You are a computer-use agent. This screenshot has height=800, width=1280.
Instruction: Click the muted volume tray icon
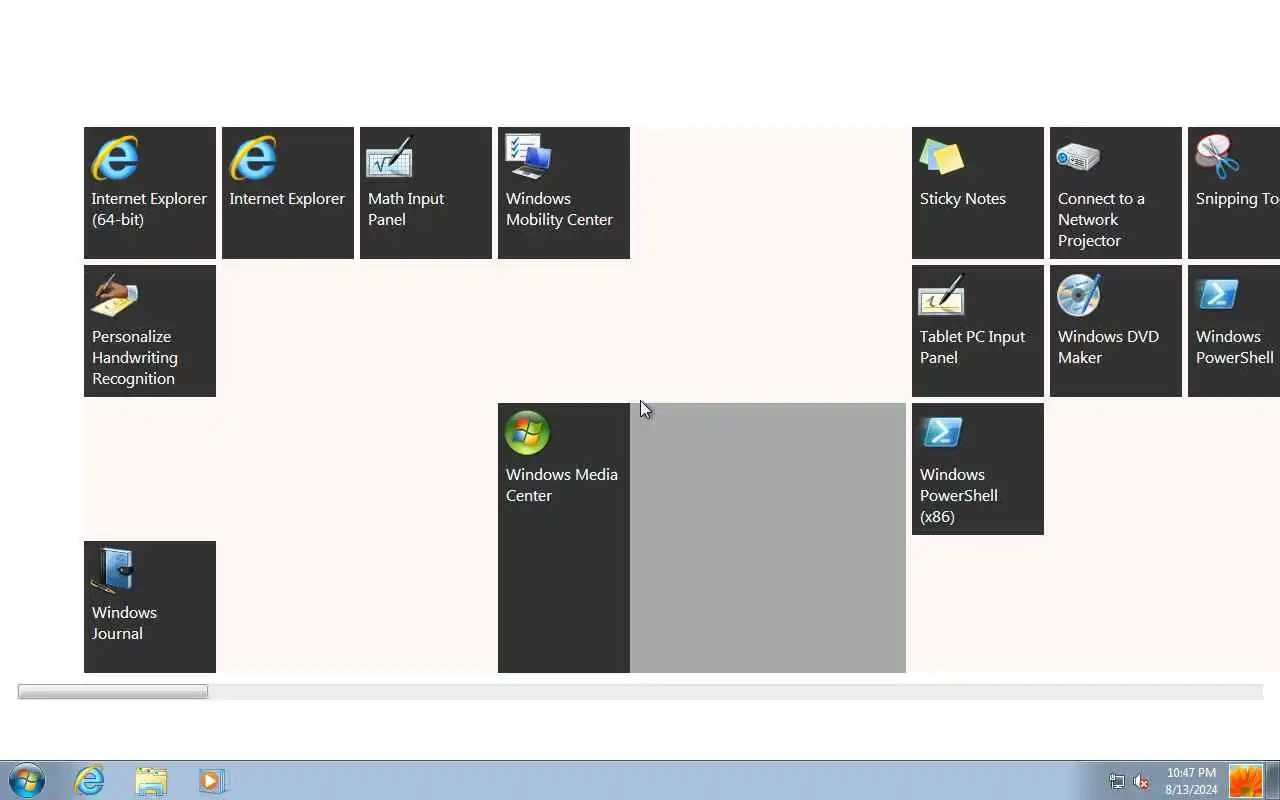[x=1141, y=781]
